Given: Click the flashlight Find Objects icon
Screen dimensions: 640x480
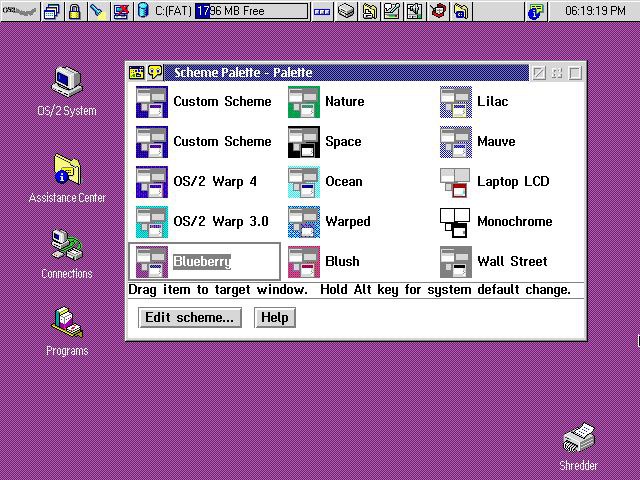Looking at the screenshot, I should point(97,11).
